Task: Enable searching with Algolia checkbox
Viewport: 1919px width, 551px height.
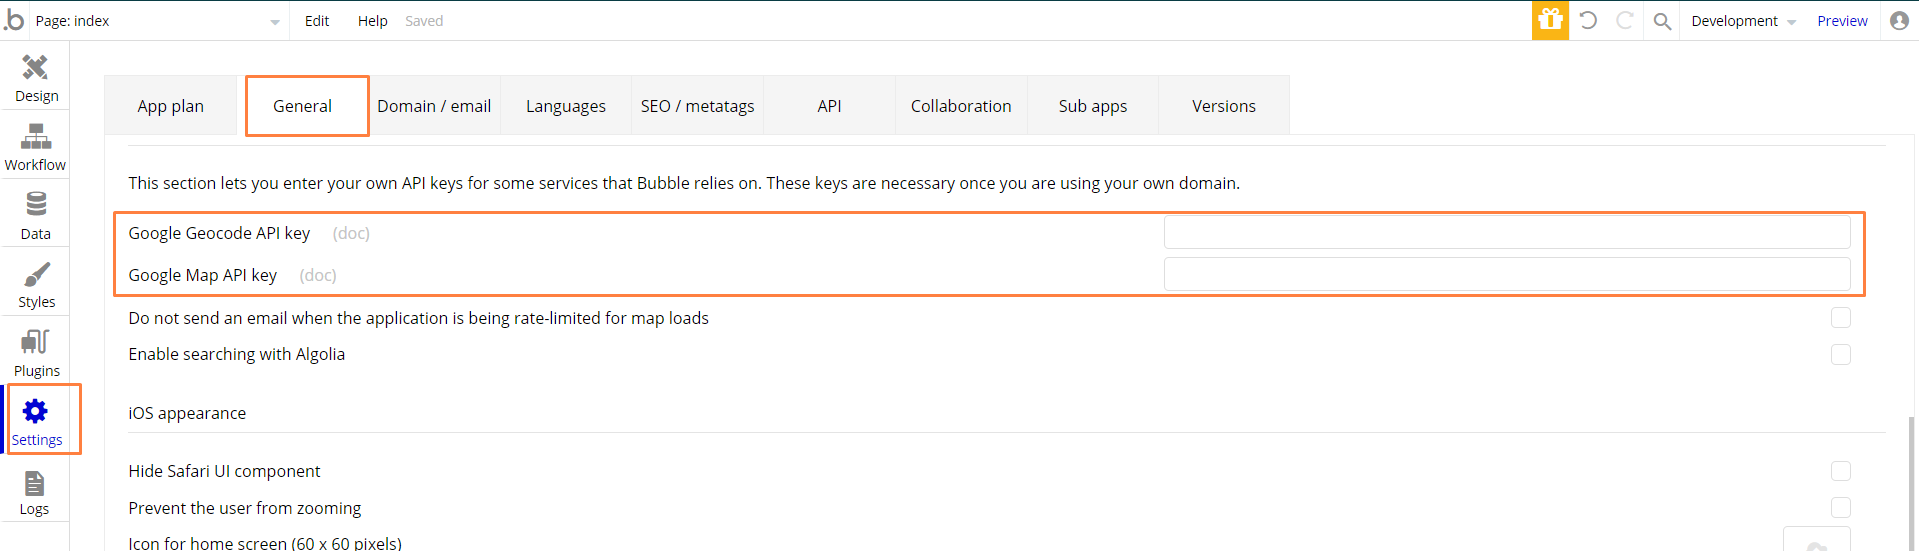Action: (1840, 355)
